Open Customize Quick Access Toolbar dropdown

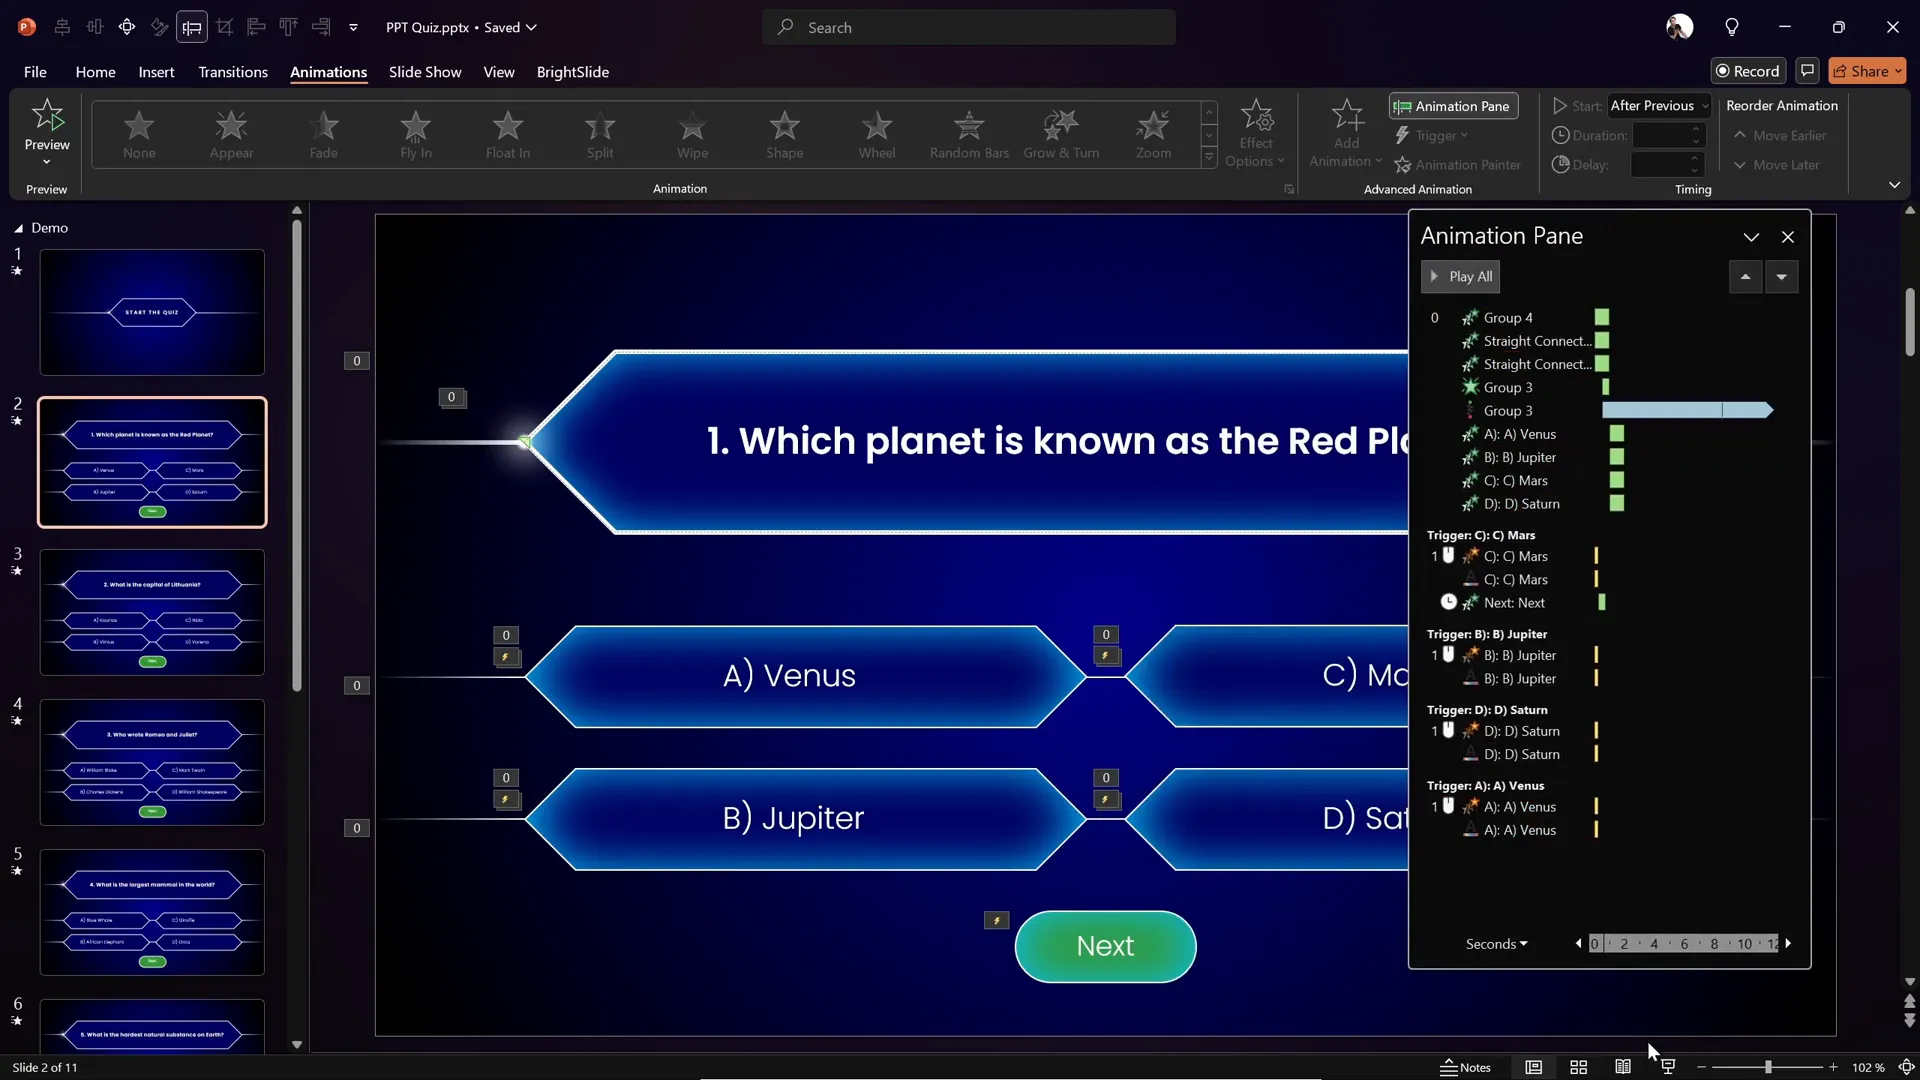[x=353, y=27]
